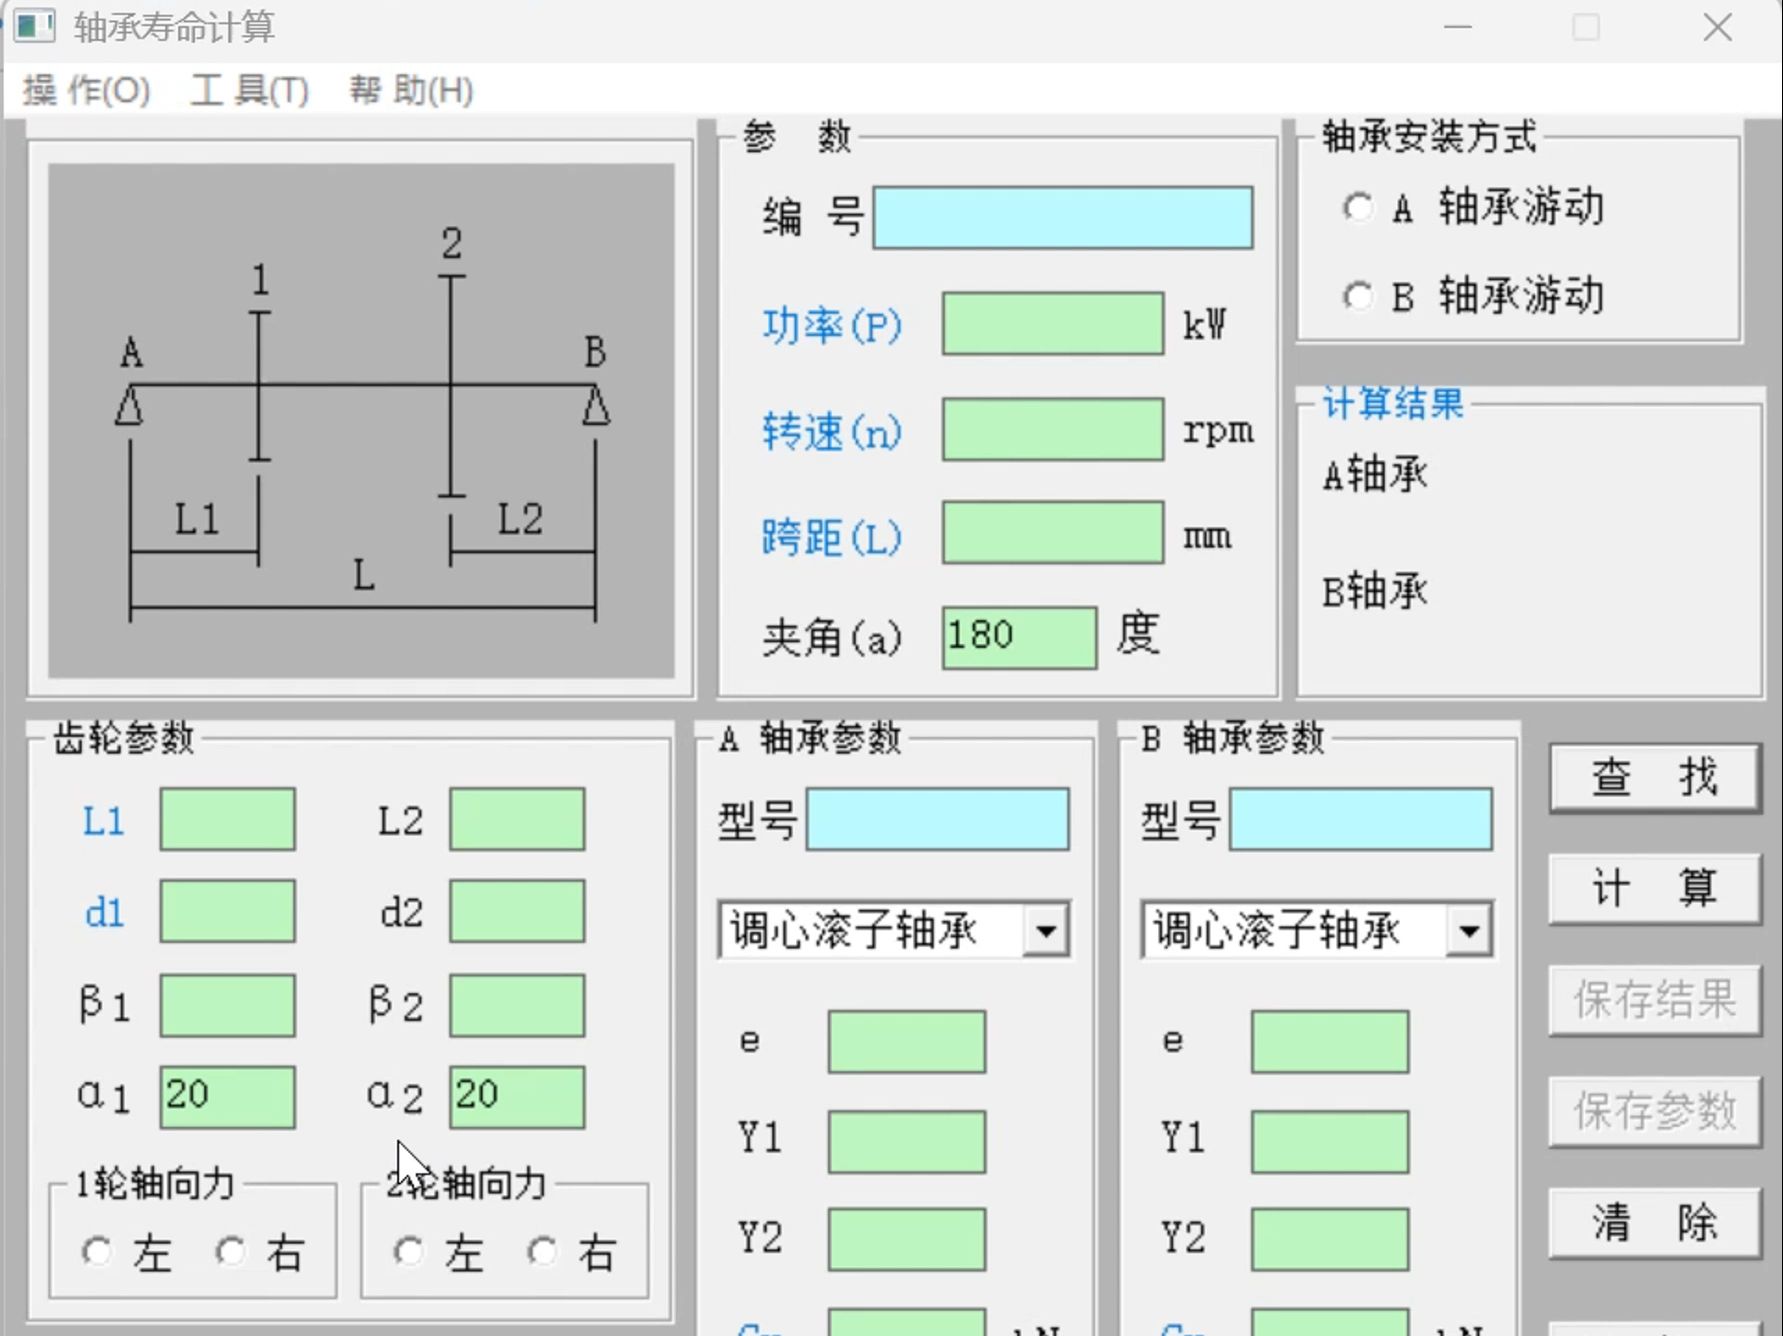Viewport: 1783px width, 1336px height.
Task: Click the A轴承 result label
Action: coord(1375,474)
